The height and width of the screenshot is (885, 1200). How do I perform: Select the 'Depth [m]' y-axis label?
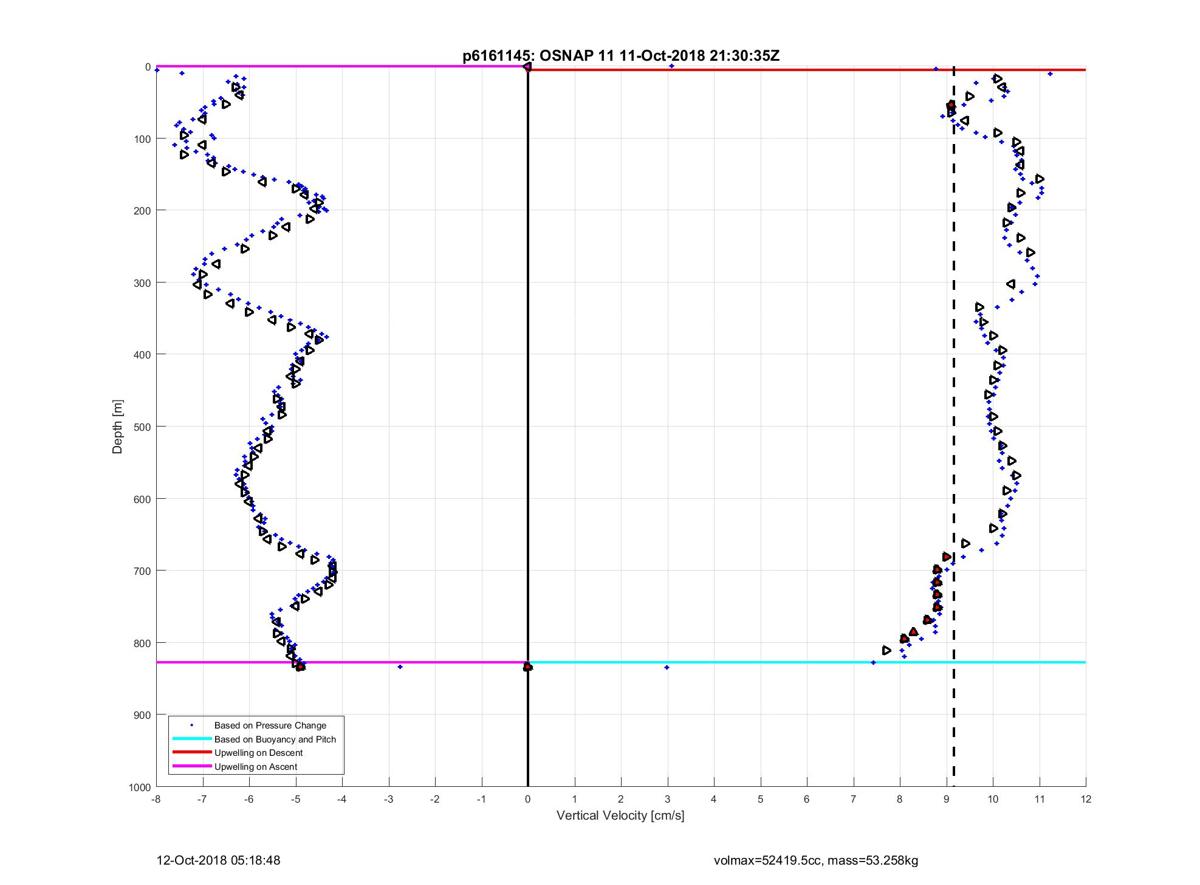coord(117,427)
